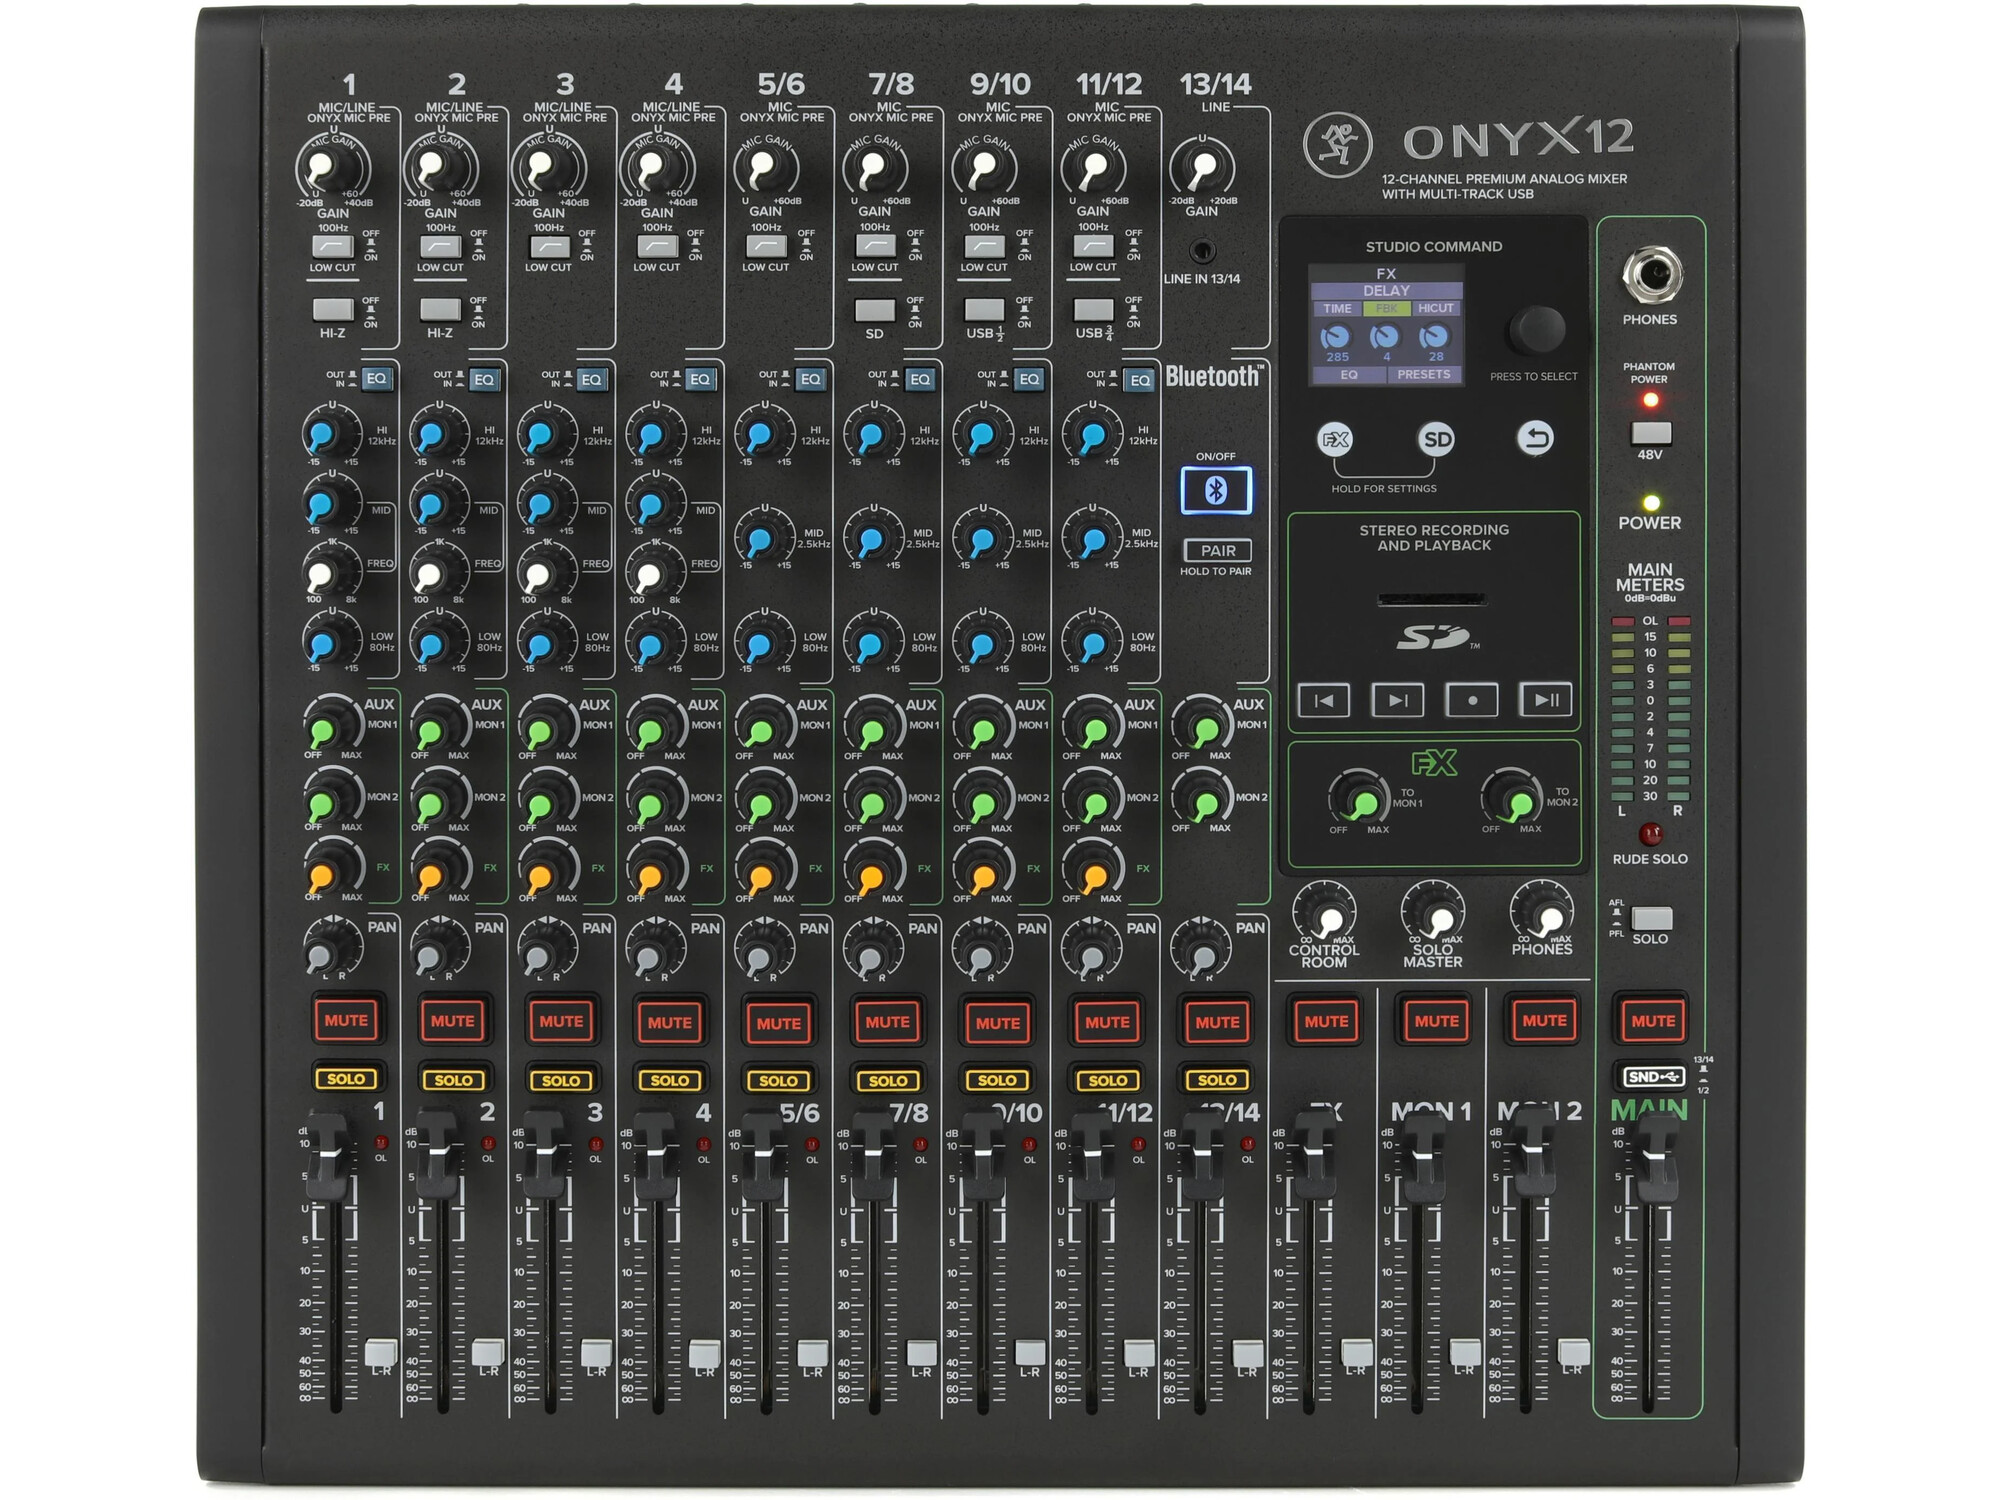2000x1500 pixels.
Task: Click channel 5/6 MID 2.5kHz knob
Action: tap(765, 538)
